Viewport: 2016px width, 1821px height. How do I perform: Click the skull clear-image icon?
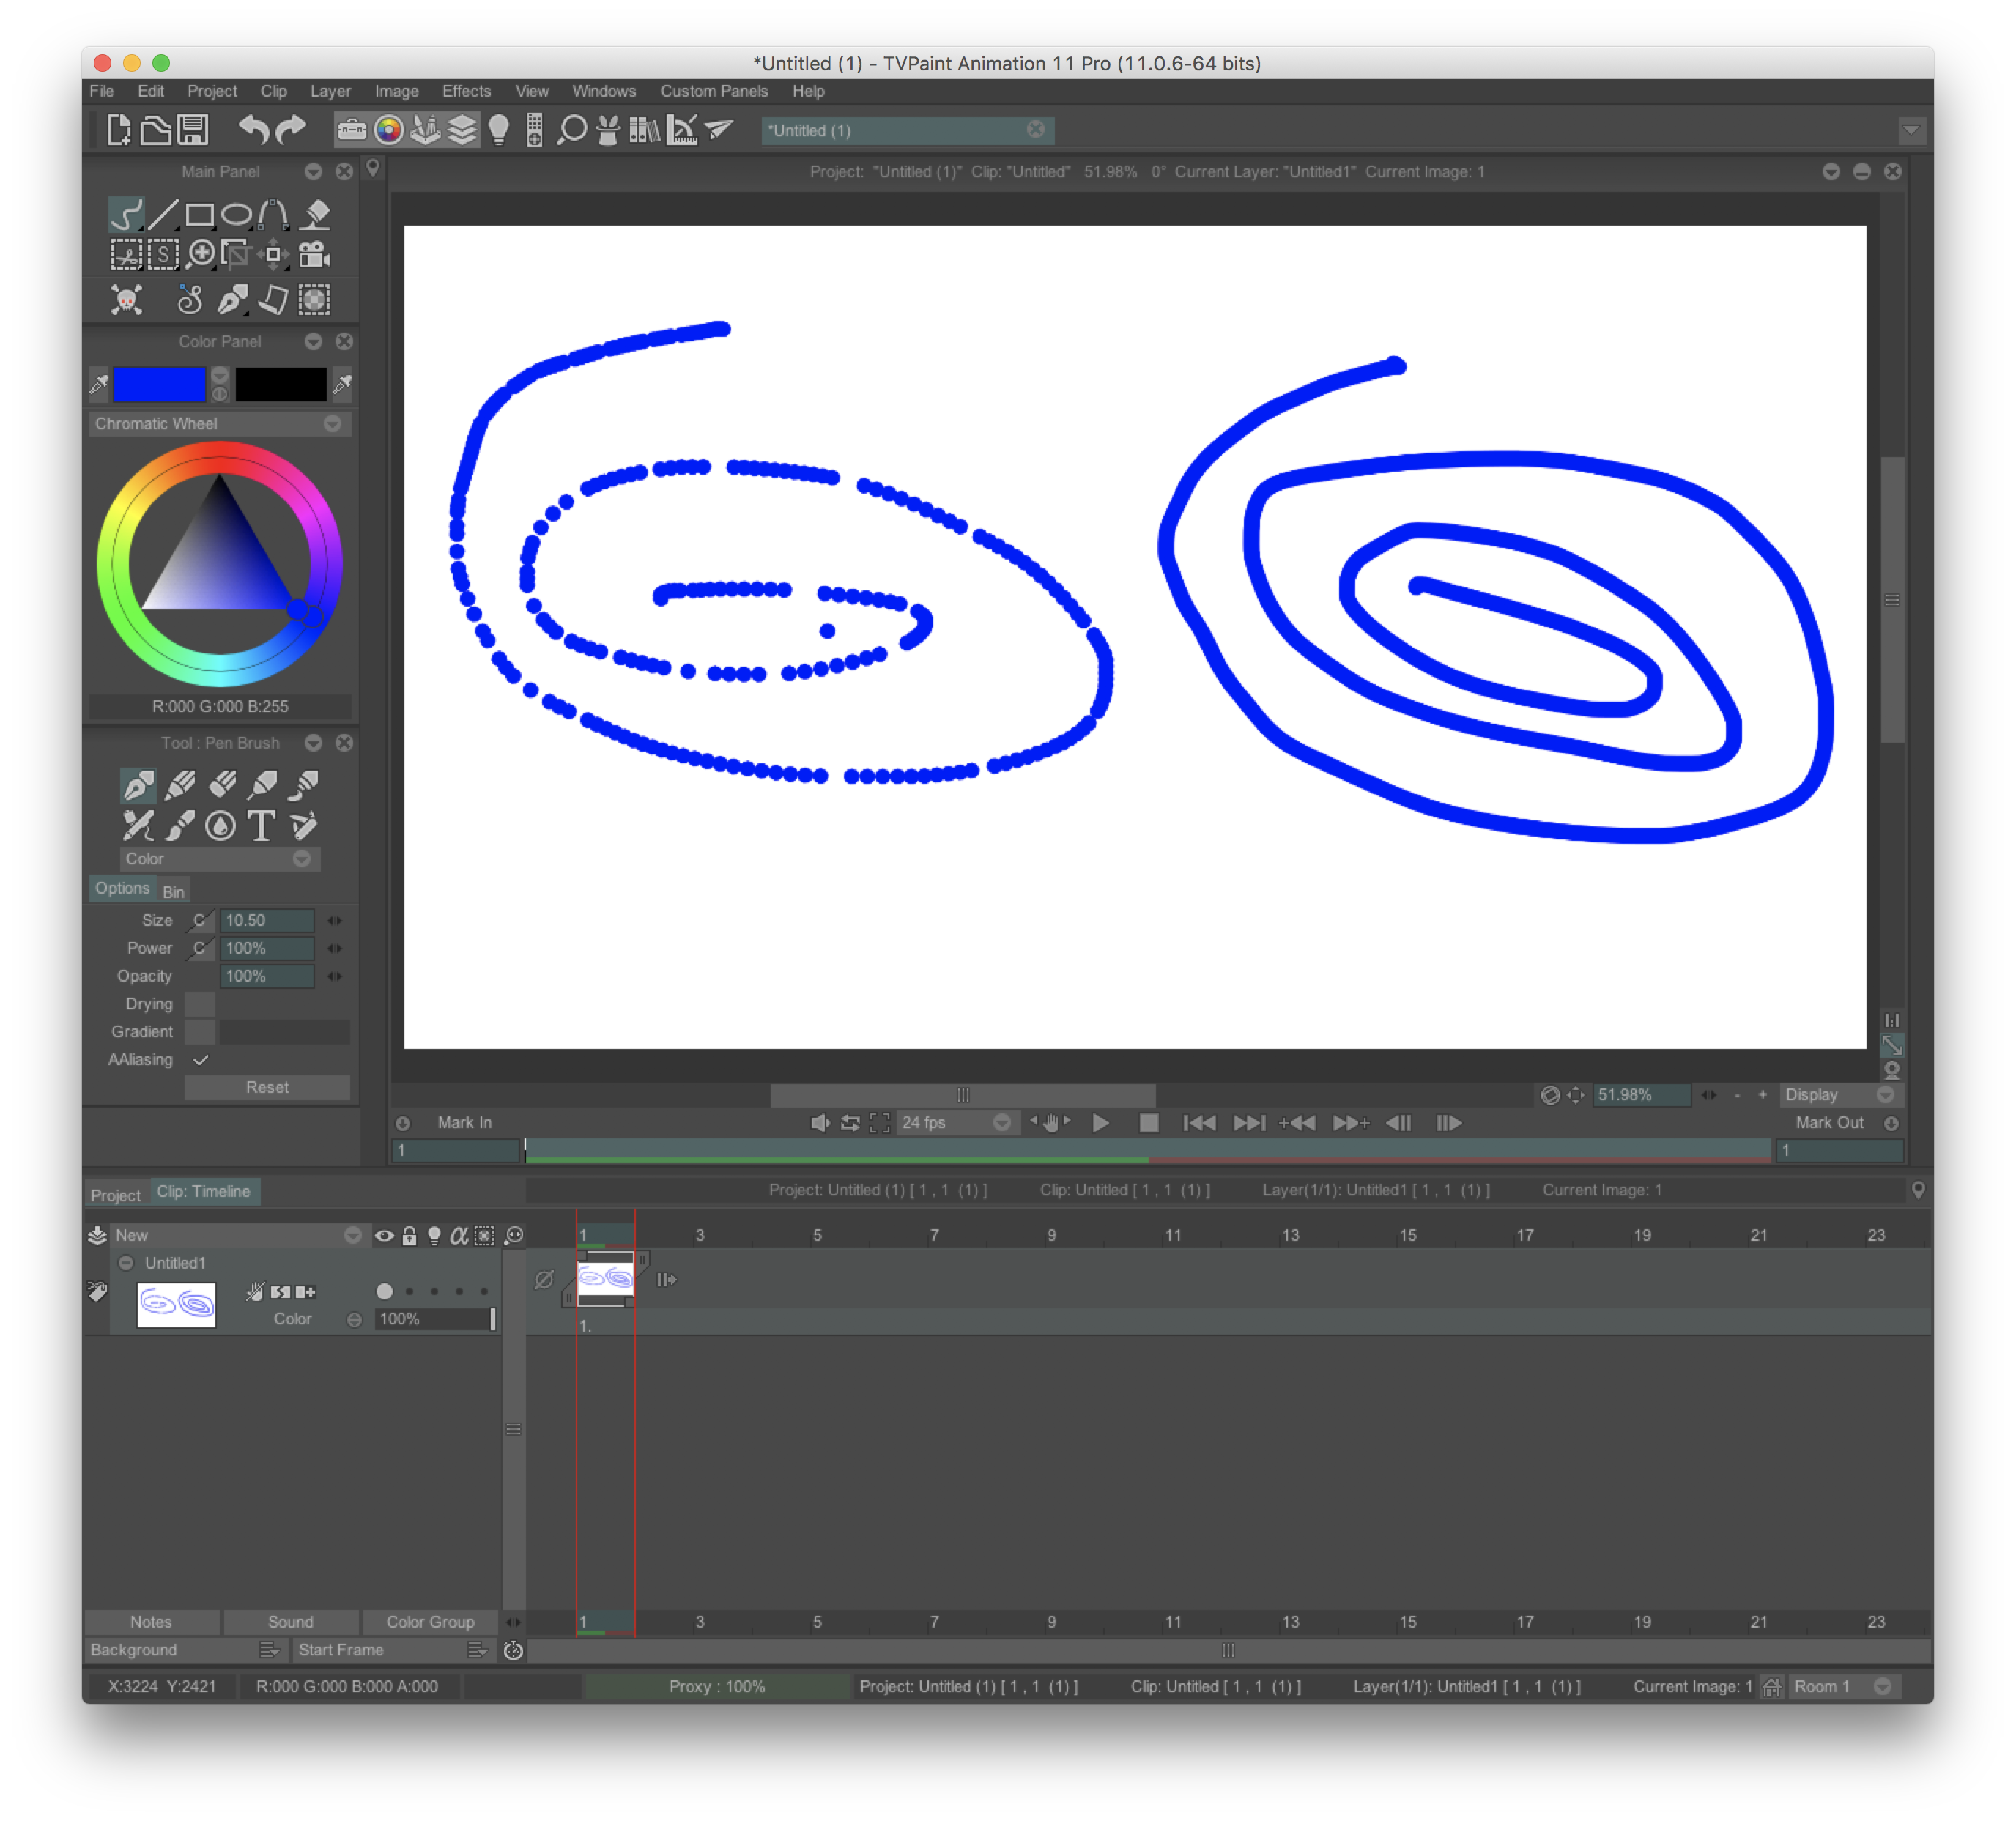pos(126,299)
